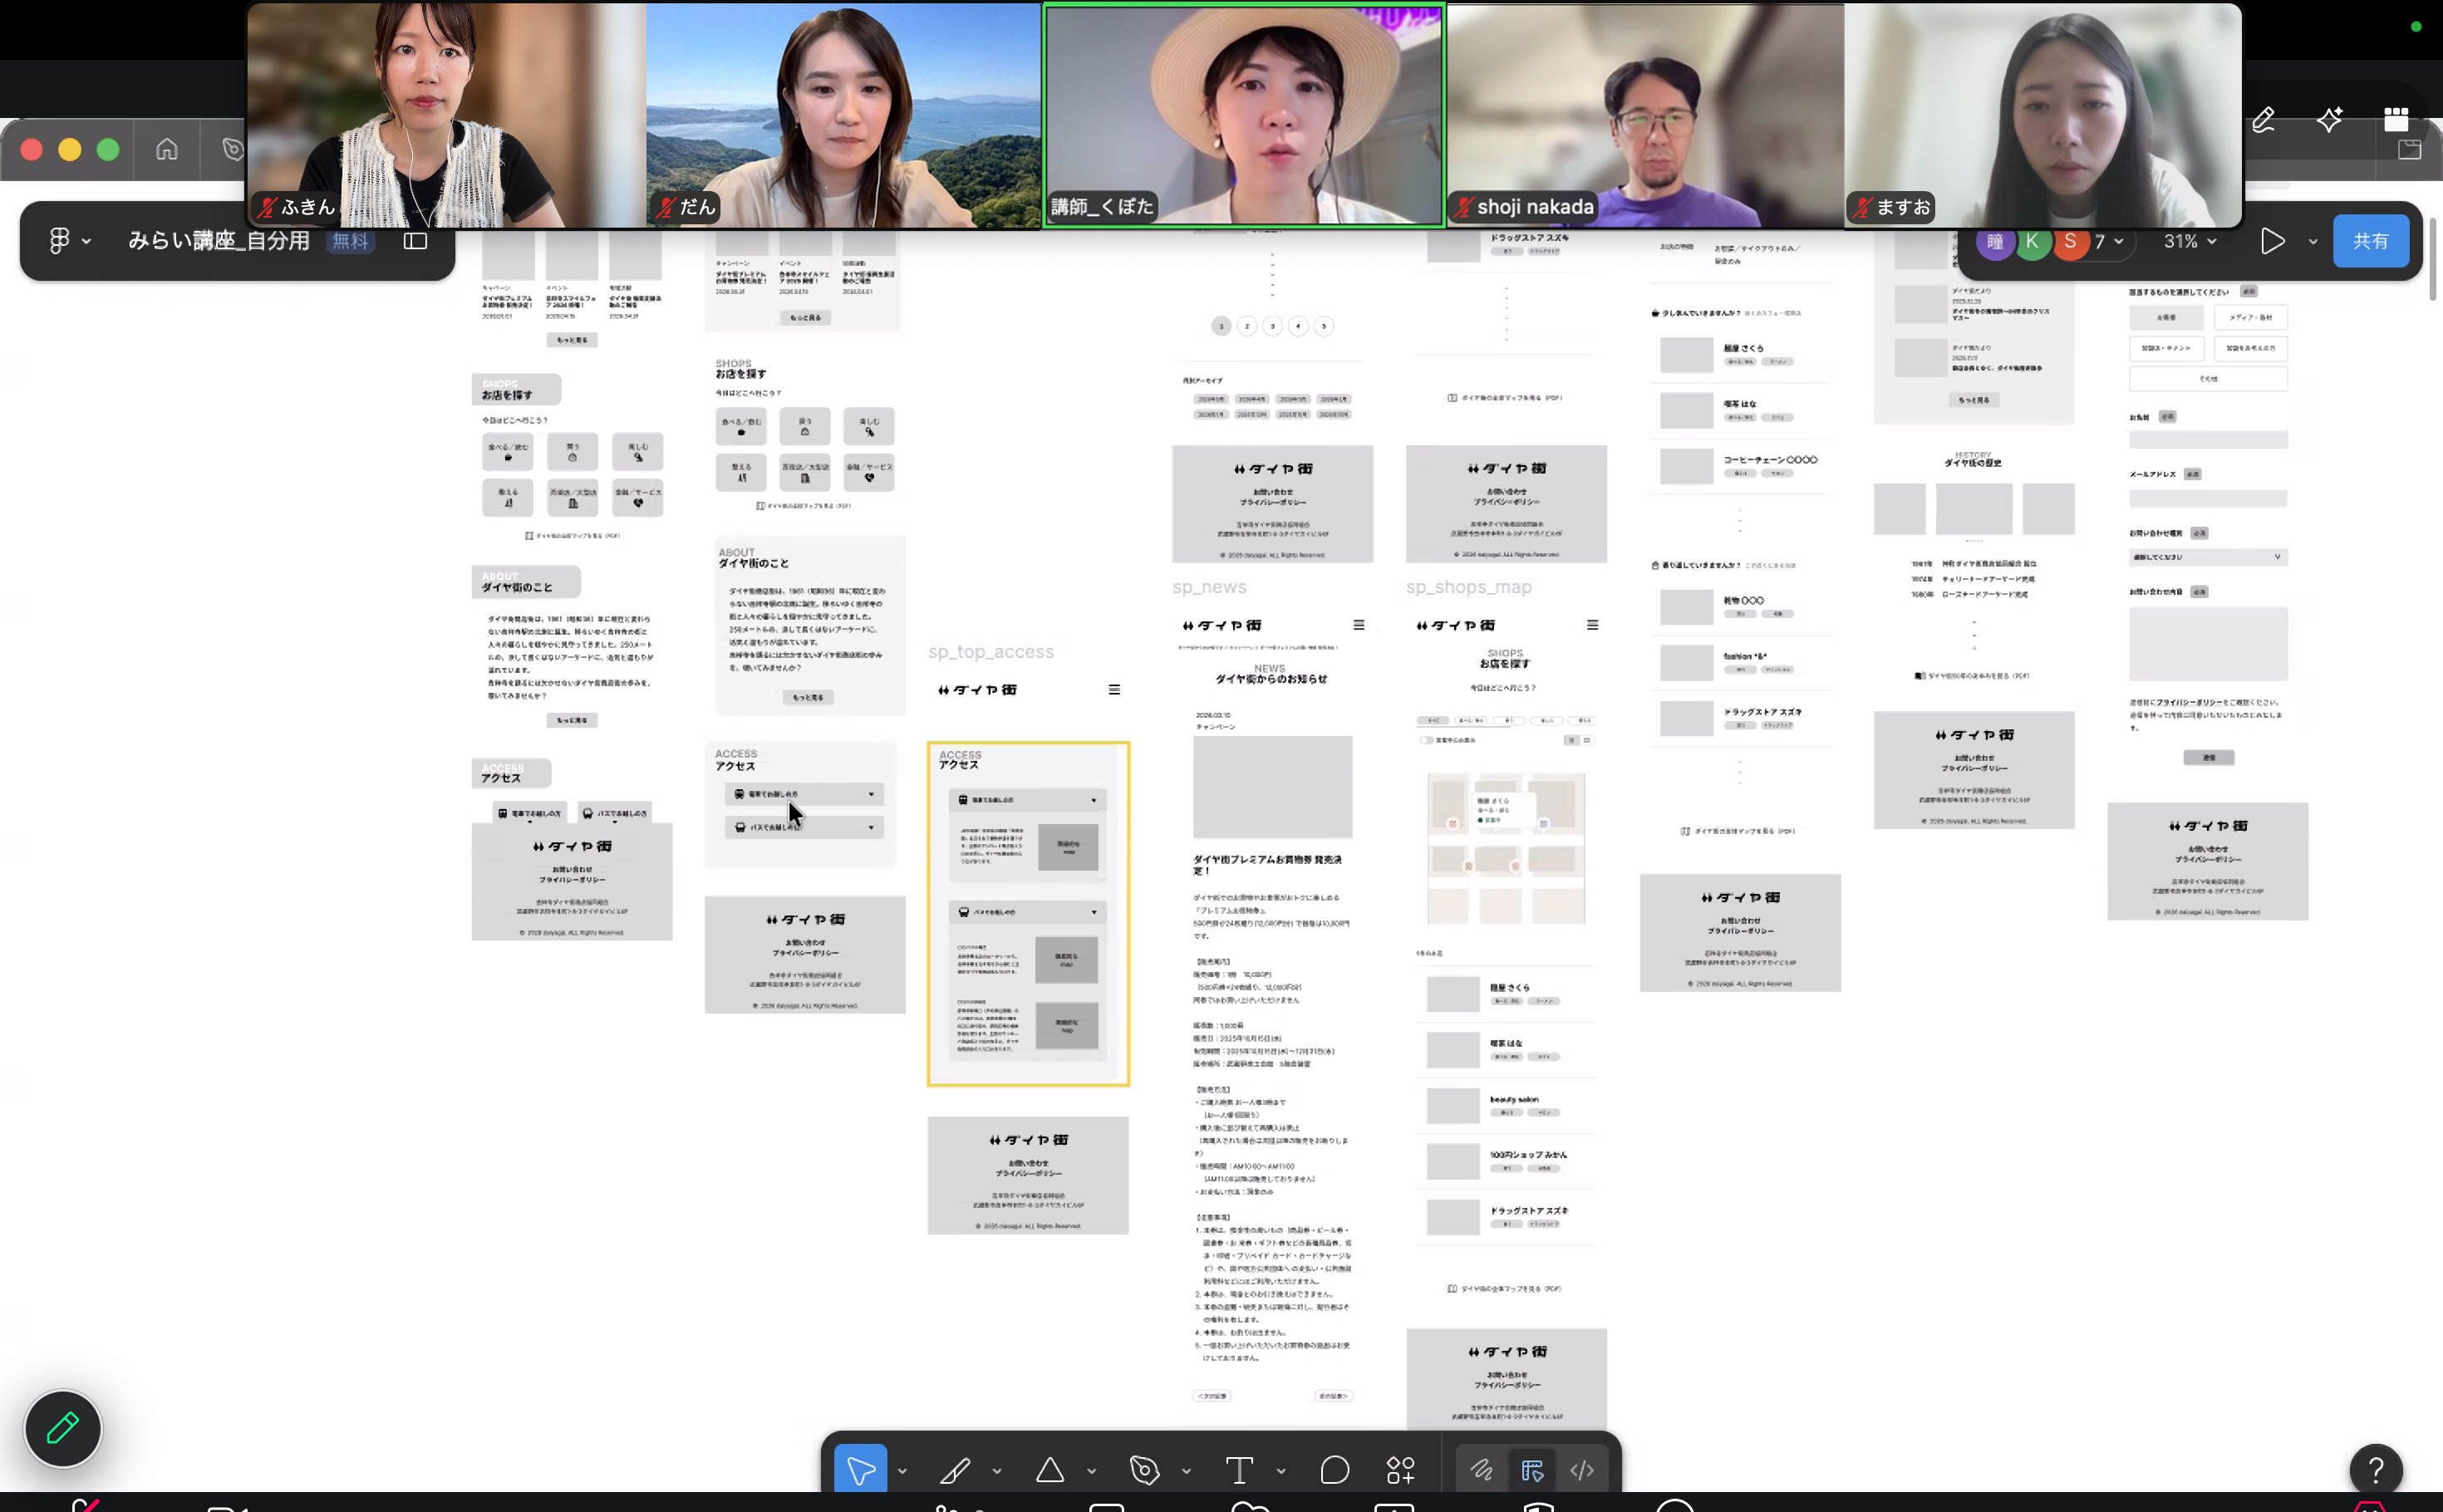2443x1512 pixels.
Task: Click the hamburger menu in sp_top_access frame
Action: coord(1114,689)
